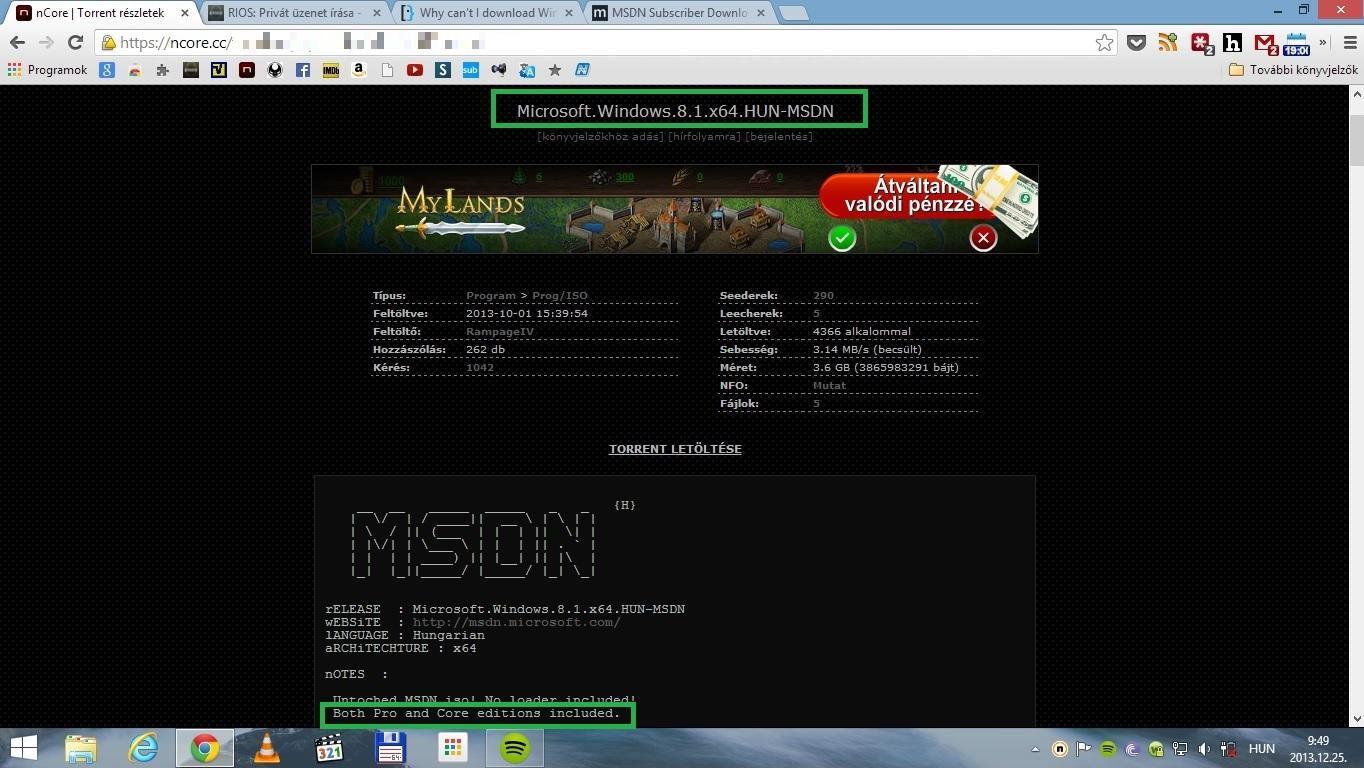
Task: Open VLC media player from taskbar
Action: coord(267,748)
